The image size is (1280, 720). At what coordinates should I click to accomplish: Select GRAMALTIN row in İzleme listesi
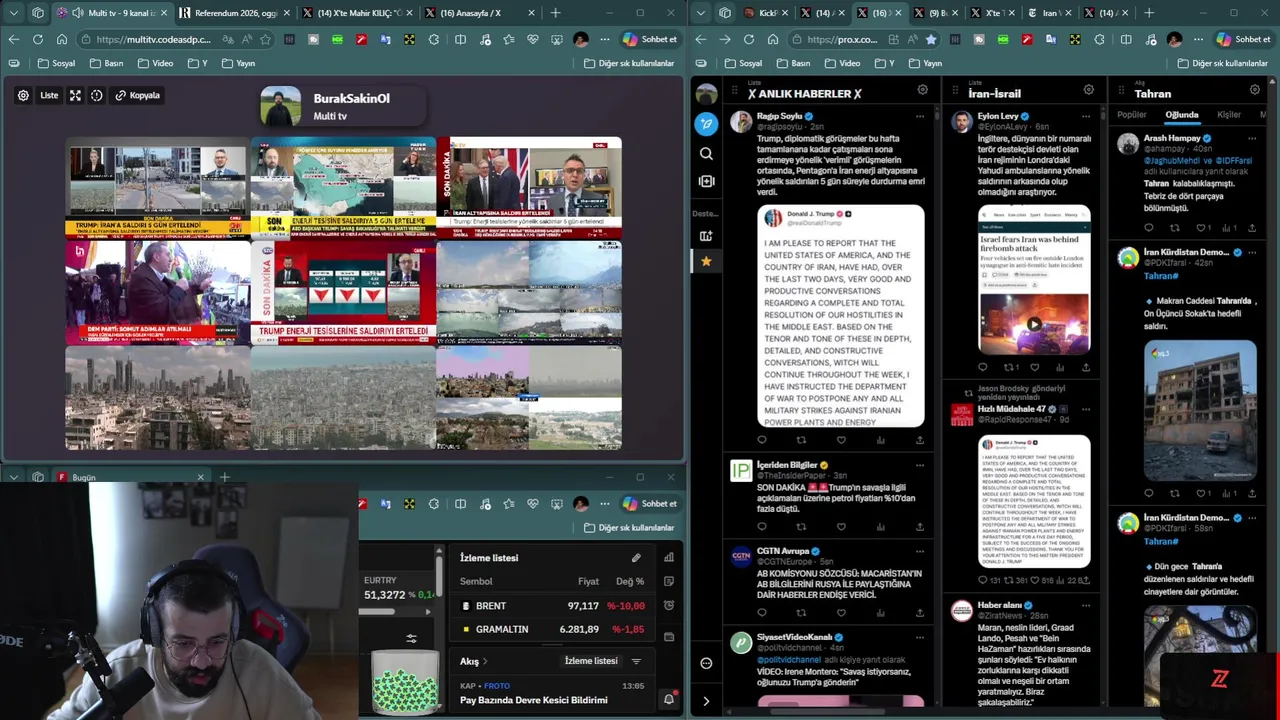554,629
